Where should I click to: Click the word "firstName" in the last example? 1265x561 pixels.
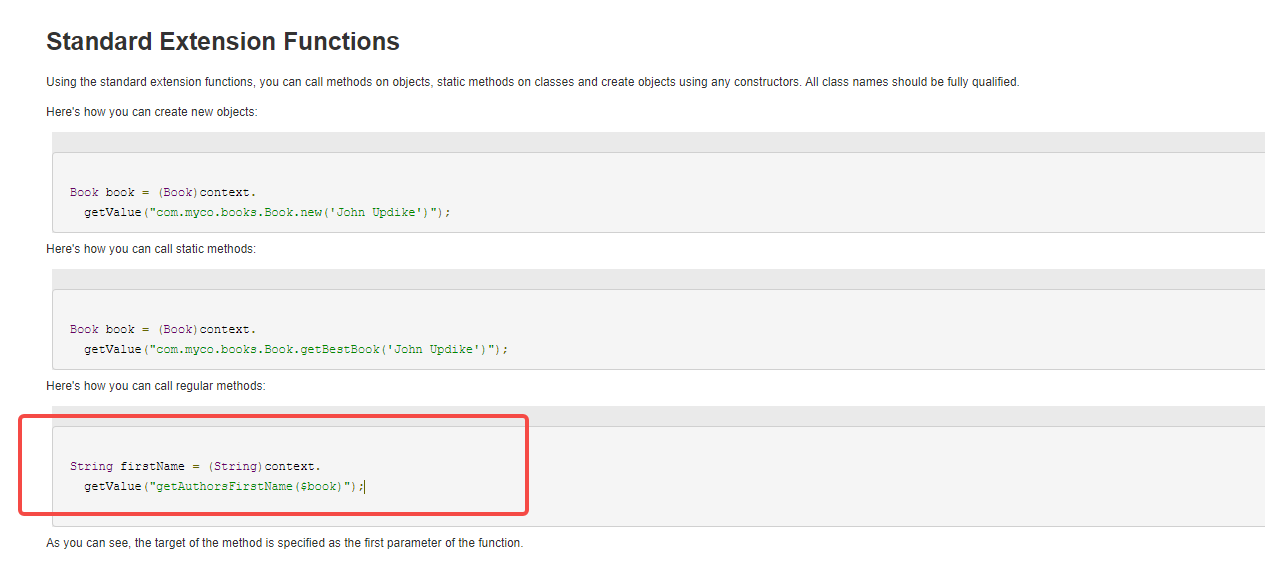pyautogui.click(x=152, y=466)
